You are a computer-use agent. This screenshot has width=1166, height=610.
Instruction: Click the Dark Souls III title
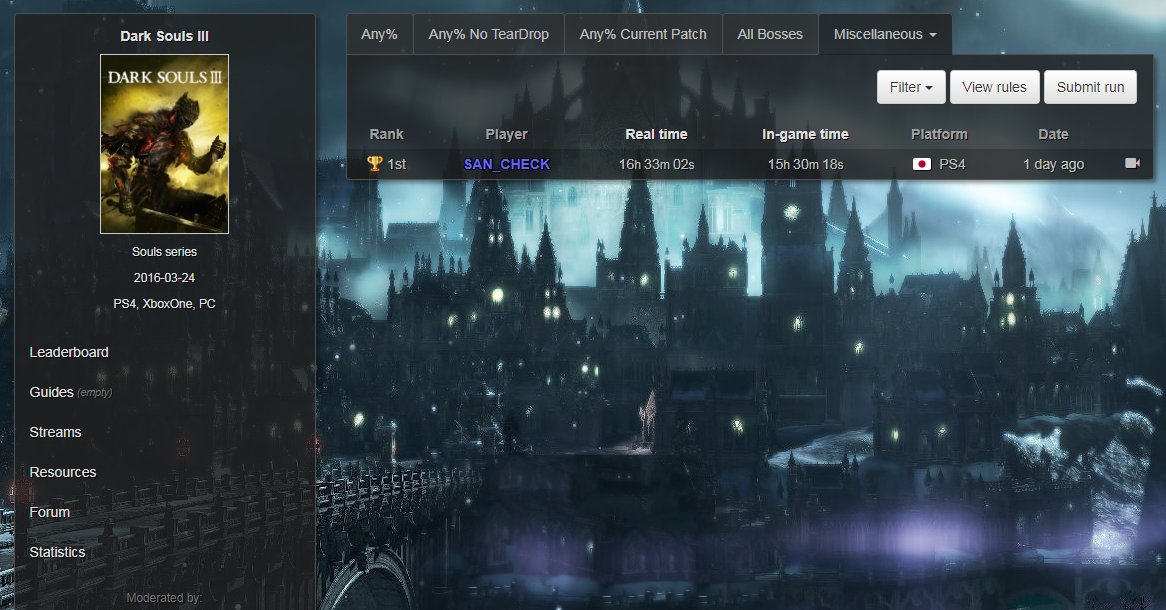click(x=164, y=36)
